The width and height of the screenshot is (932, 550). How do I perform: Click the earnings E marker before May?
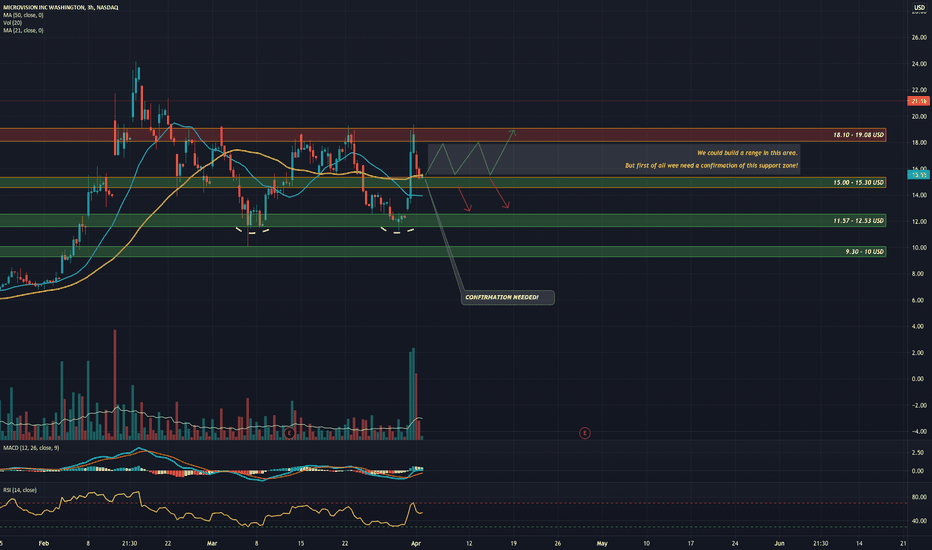tap(585, 433)
